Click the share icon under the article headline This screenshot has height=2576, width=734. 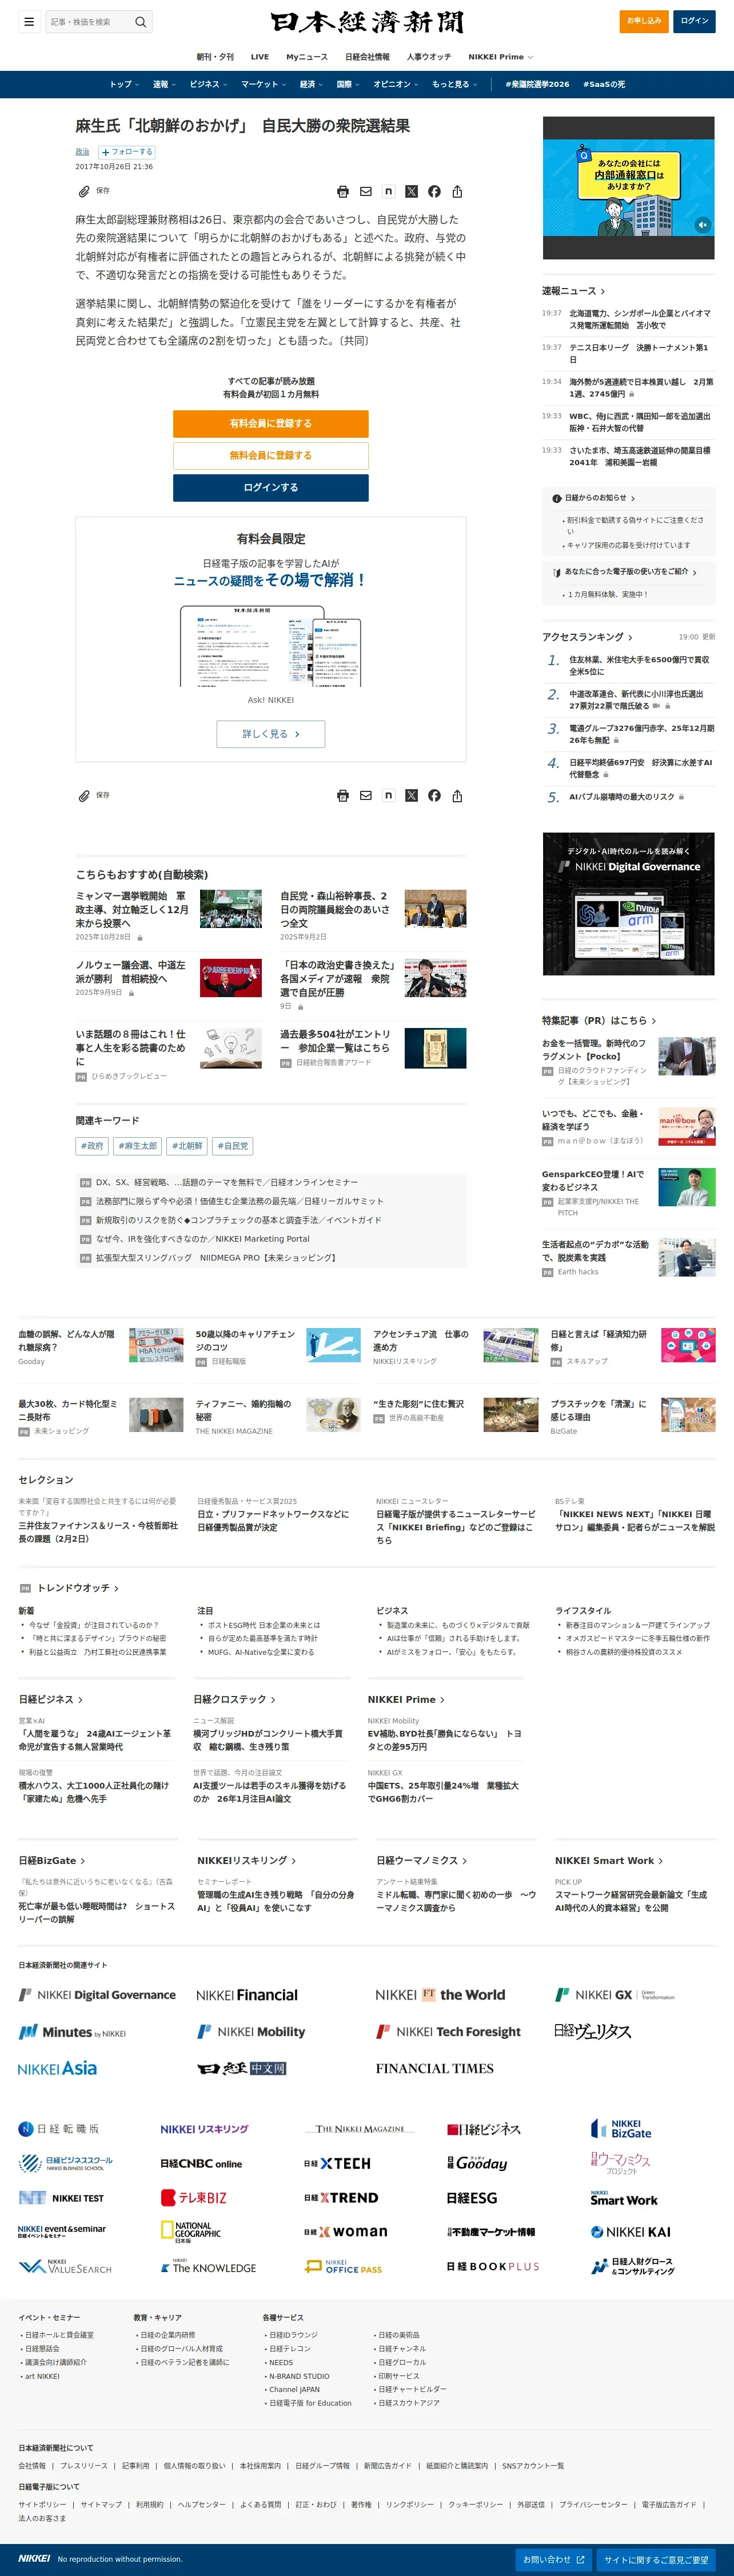(x=457, y=191)
